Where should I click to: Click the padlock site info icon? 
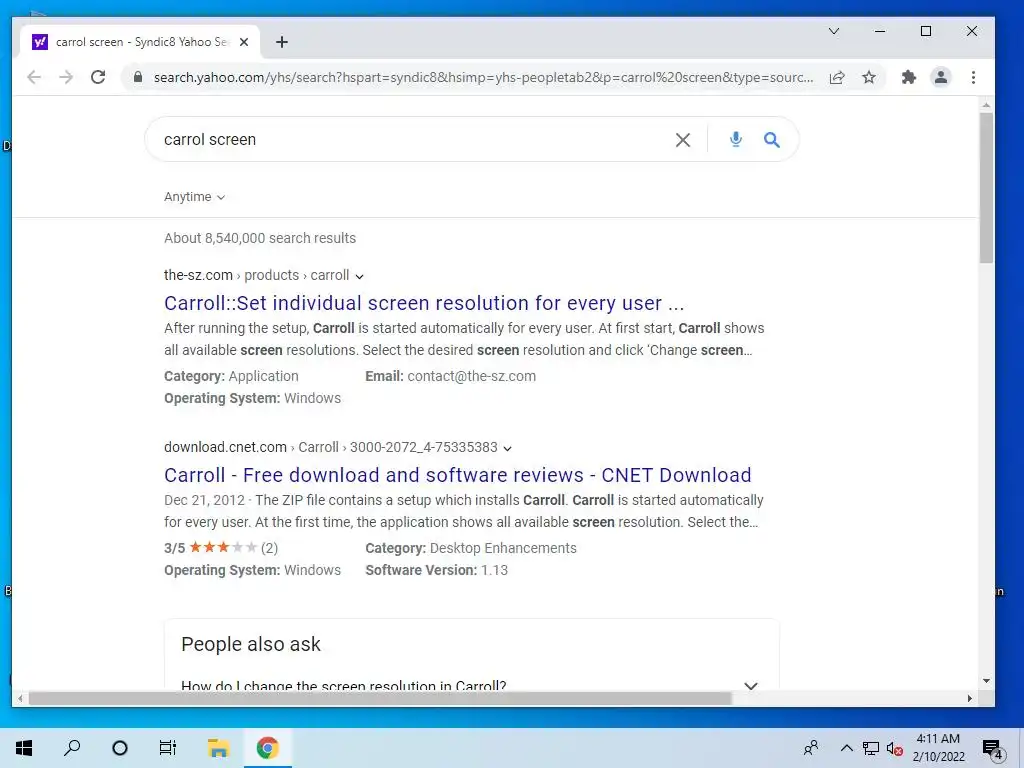tap(138, 77)
